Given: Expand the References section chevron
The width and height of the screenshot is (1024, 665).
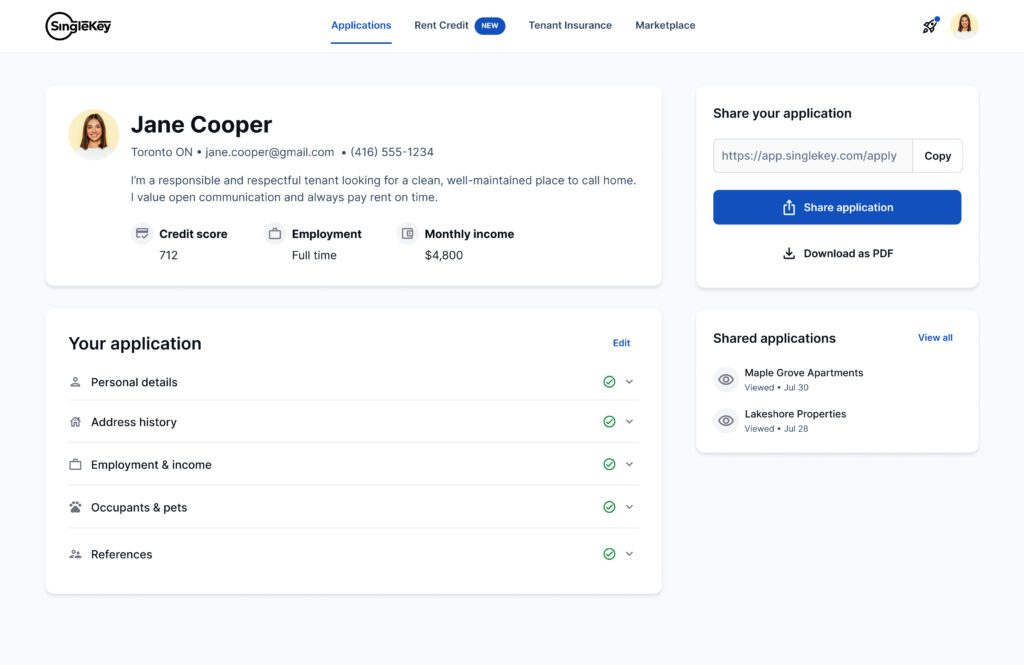Looking at the screenshot, I should tap(630, 554).
